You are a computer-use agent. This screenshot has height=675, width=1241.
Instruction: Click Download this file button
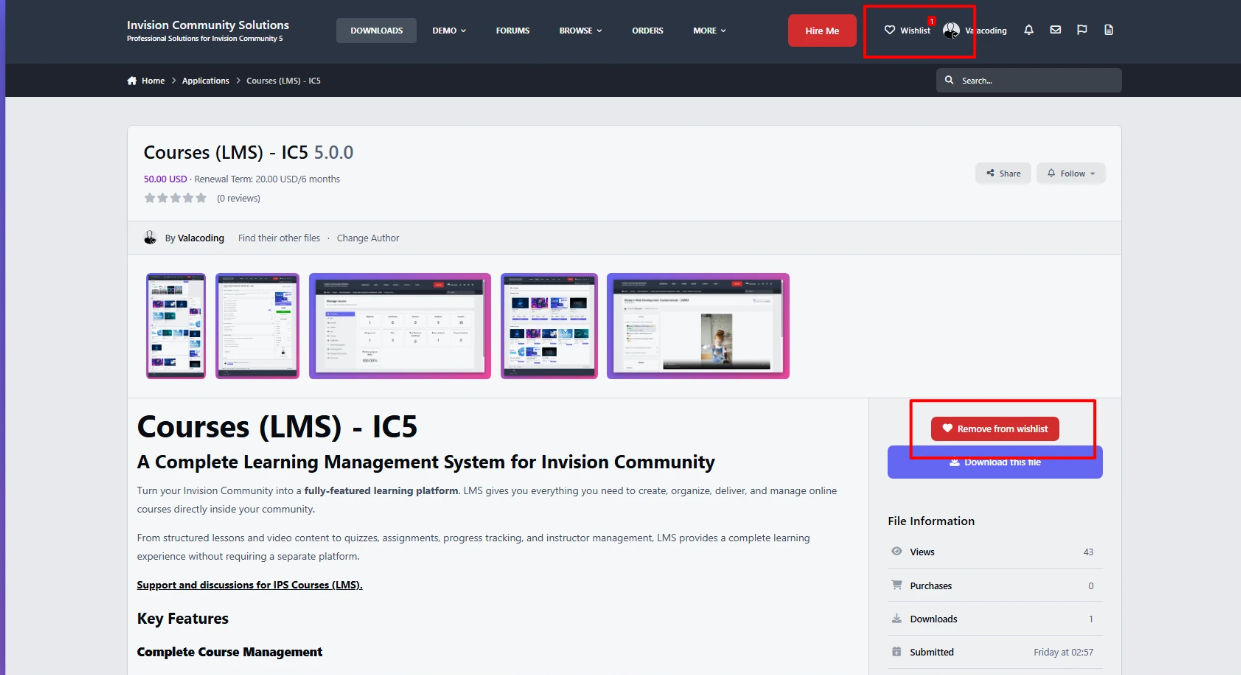point(995,462)
